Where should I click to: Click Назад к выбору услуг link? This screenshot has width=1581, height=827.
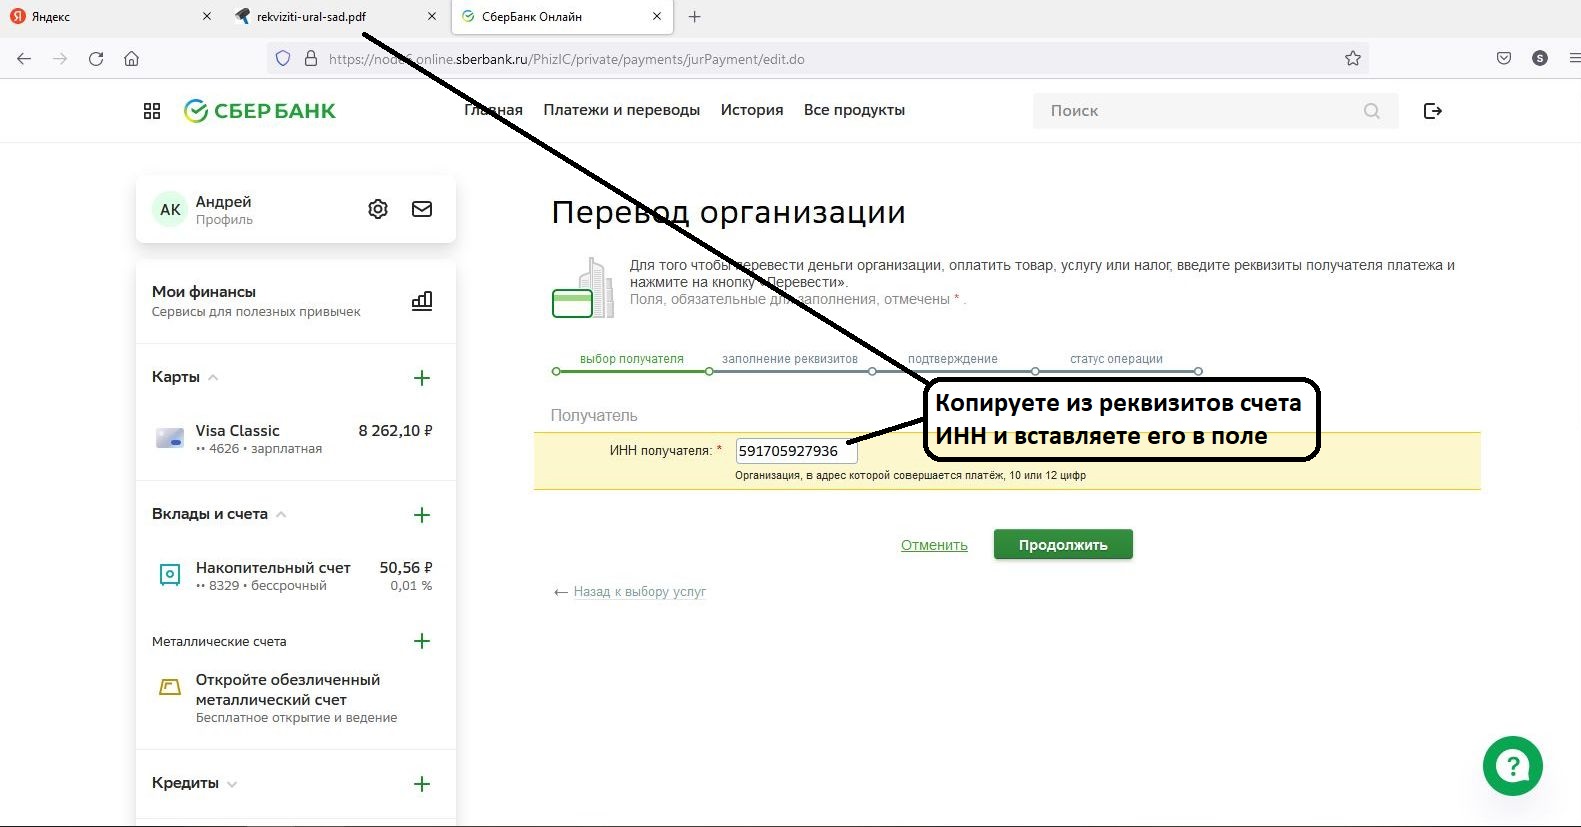(640, 592)
